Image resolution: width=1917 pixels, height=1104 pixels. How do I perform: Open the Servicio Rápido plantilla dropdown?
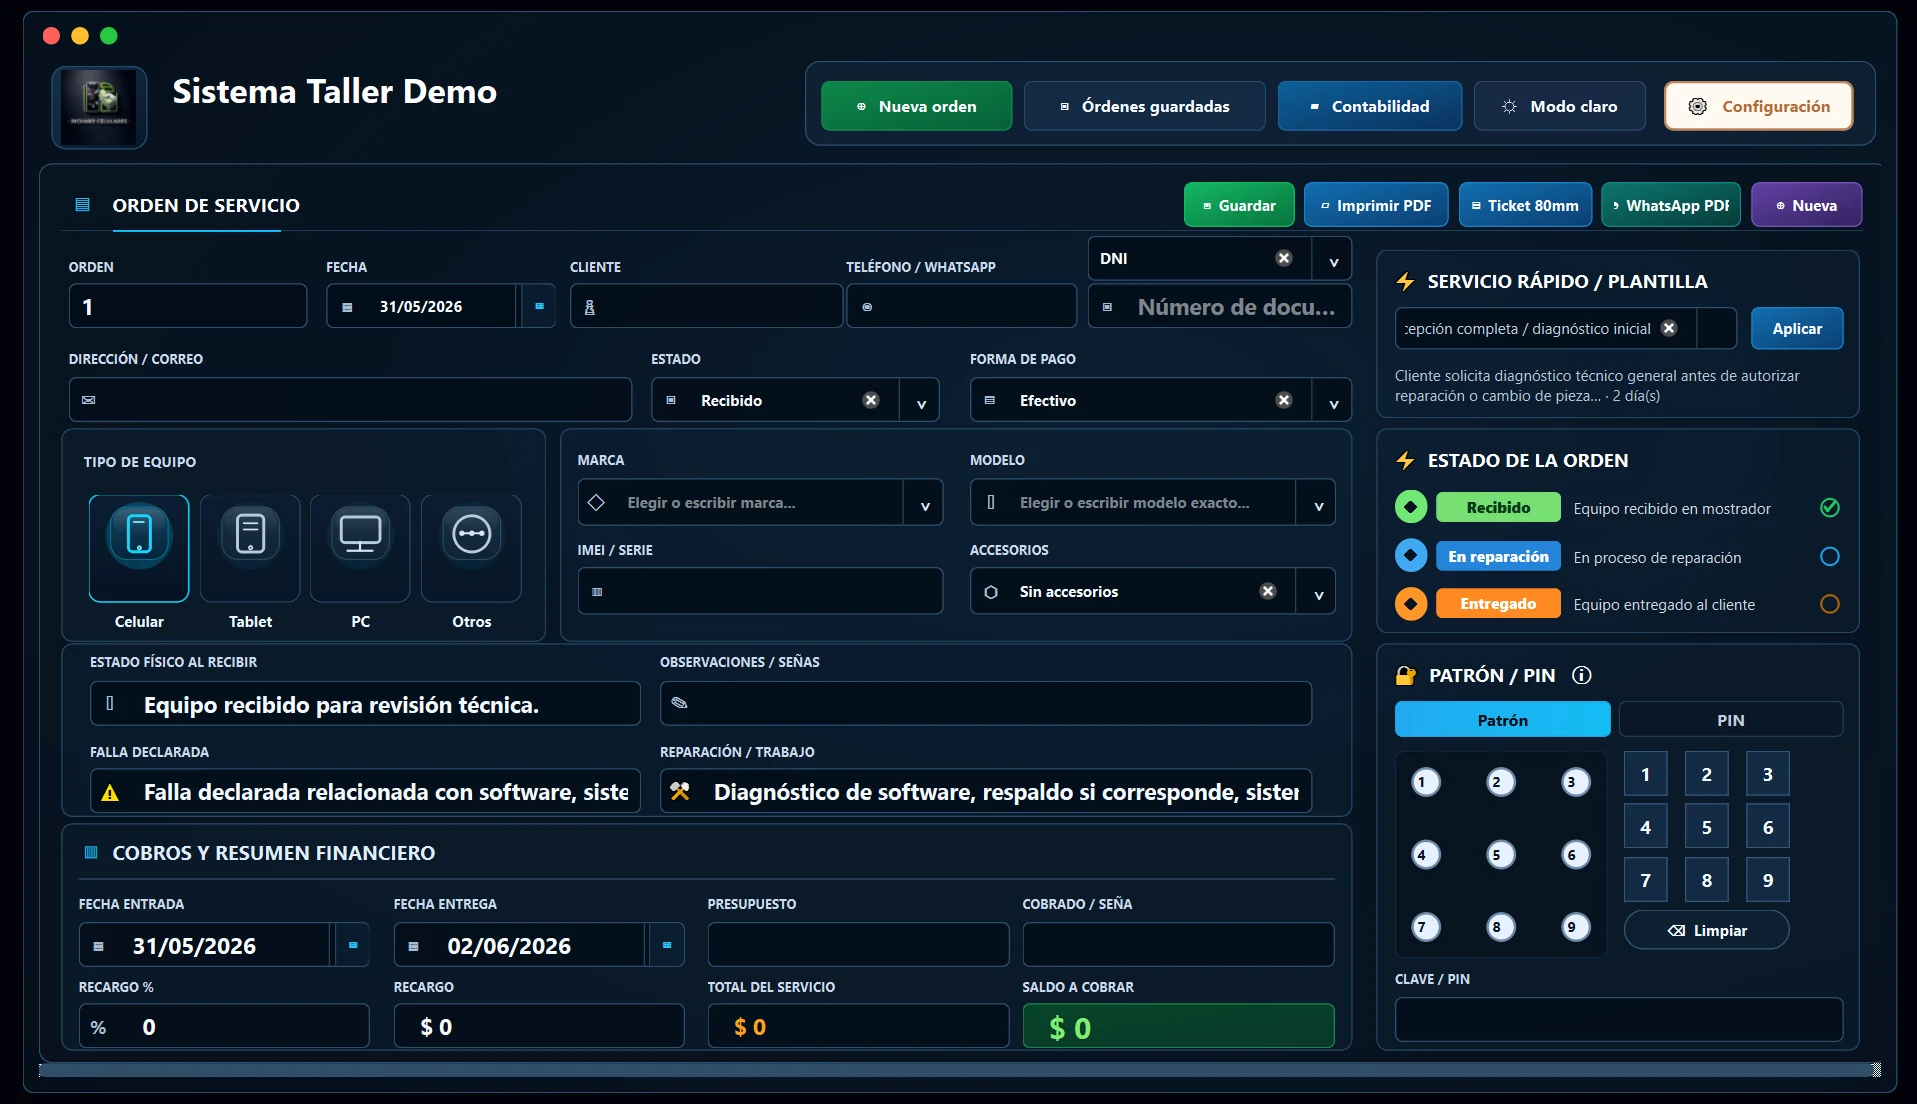[x=1717, y=328]
